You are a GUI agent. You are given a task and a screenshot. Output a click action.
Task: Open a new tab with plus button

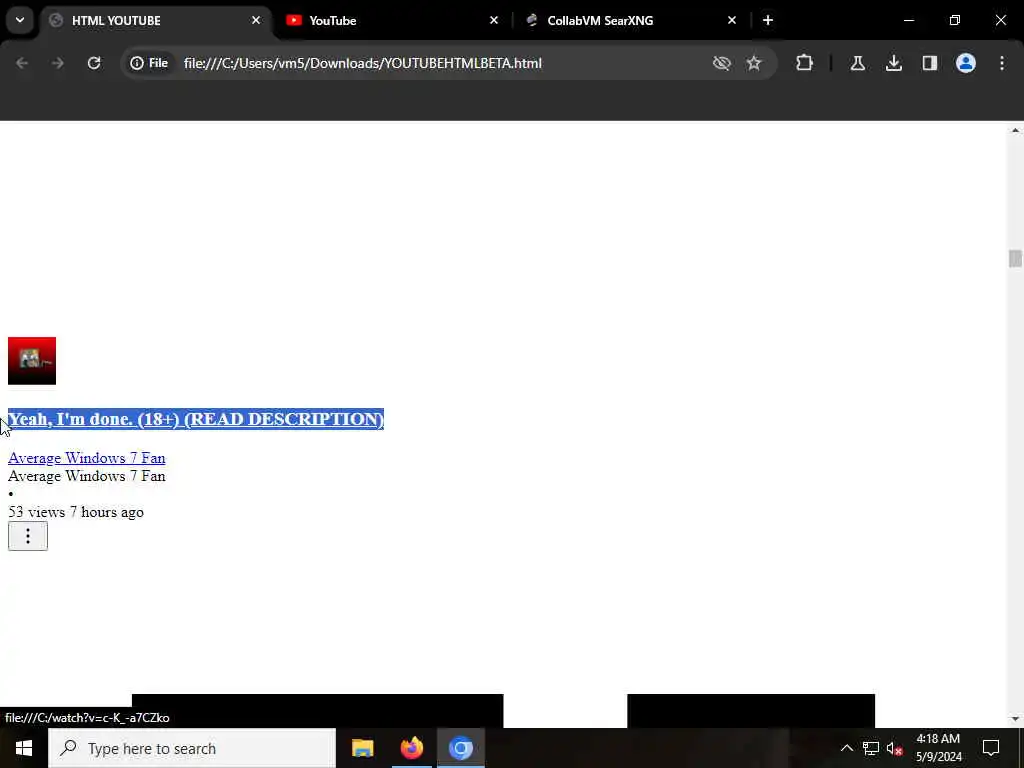click(x=768, y=21)
